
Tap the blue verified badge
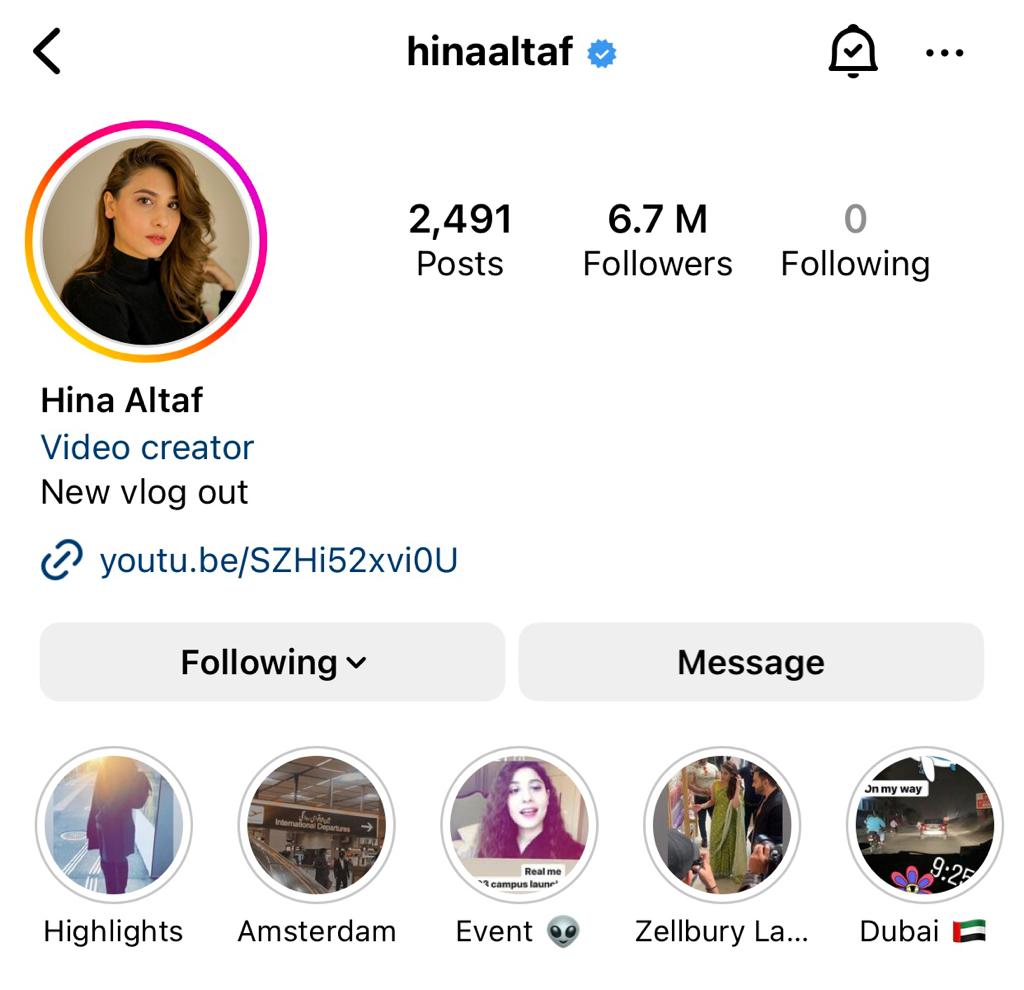(x=601, y=54)
